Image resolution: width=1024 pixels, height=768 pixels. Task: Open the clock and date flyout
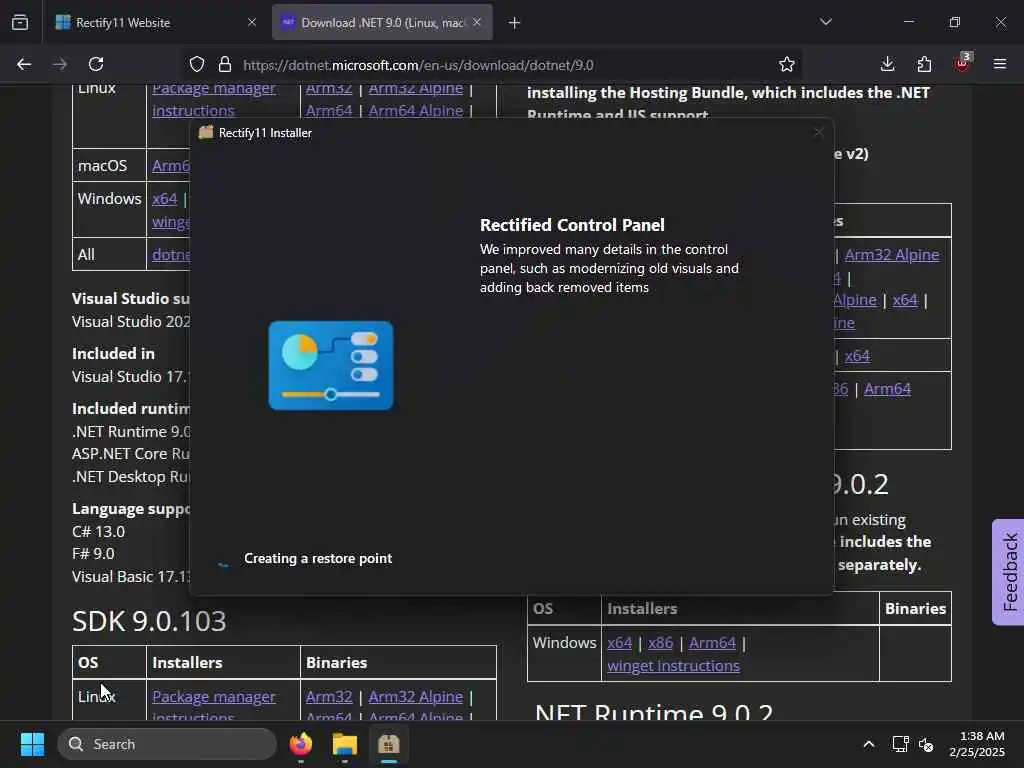(x=977, y=744)
